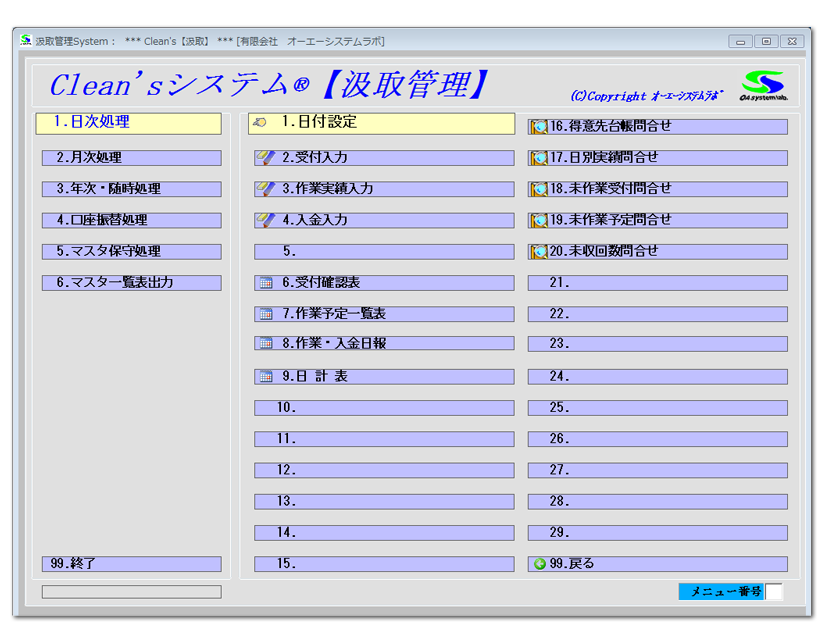Open 16.得意先台帳問合せ
The width and height of the screenshot is (820, 640).
(658, 127)
